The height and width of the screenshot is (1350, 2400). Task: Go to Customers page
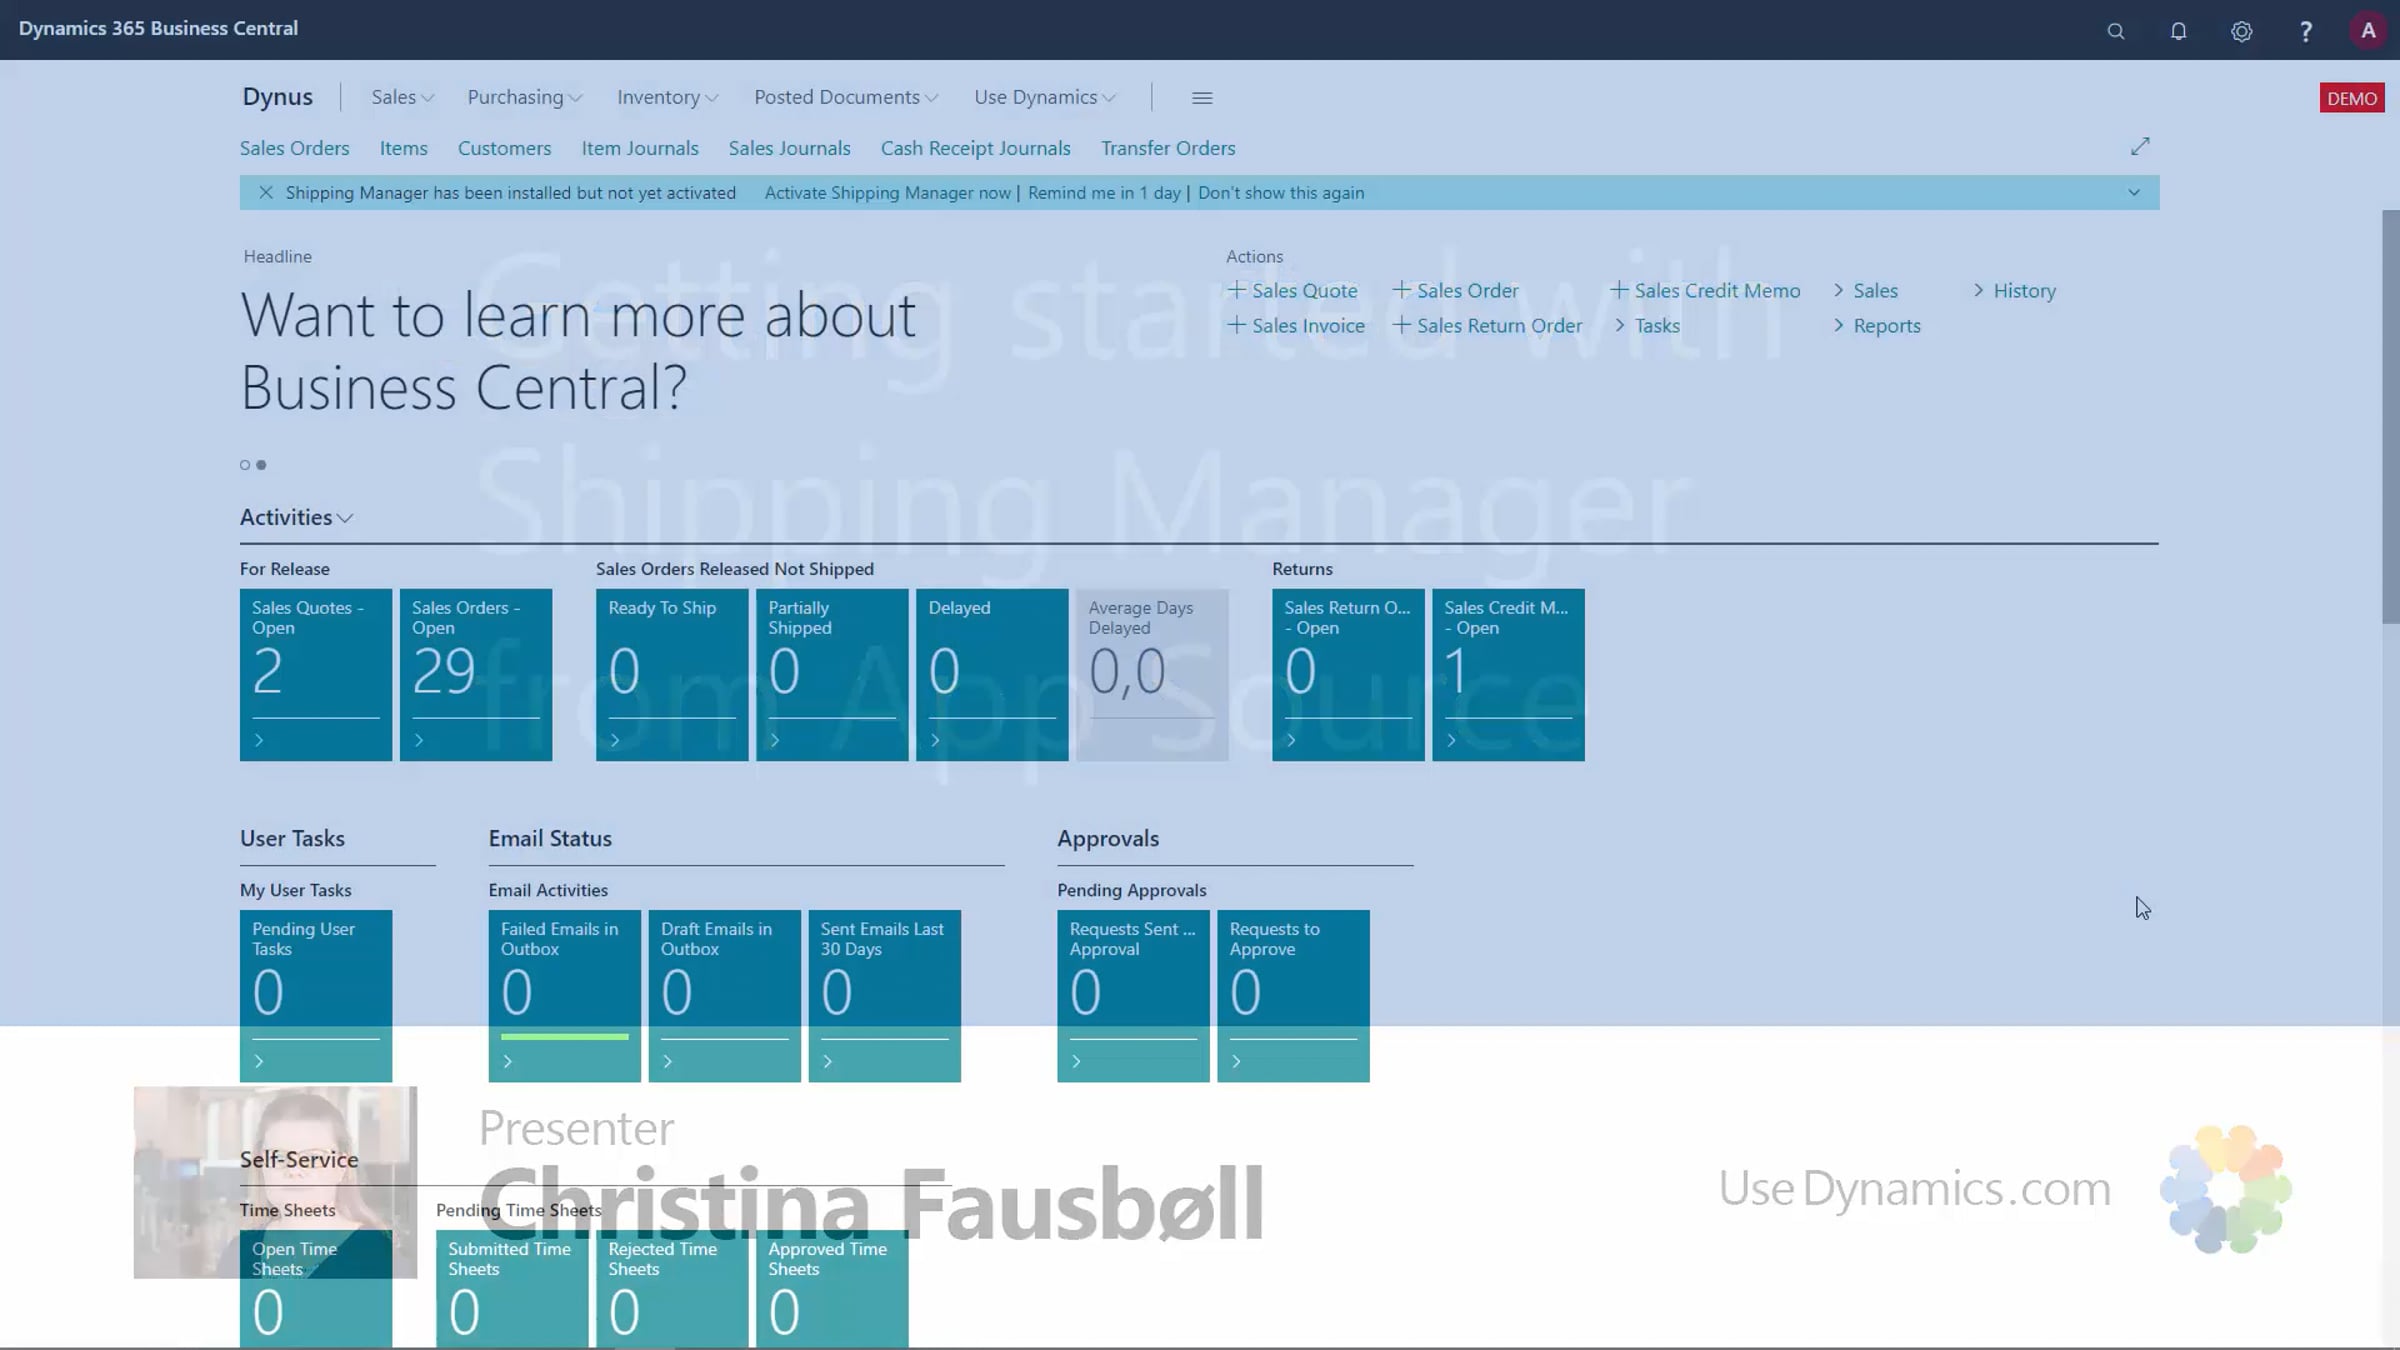(x=504, y=148)
